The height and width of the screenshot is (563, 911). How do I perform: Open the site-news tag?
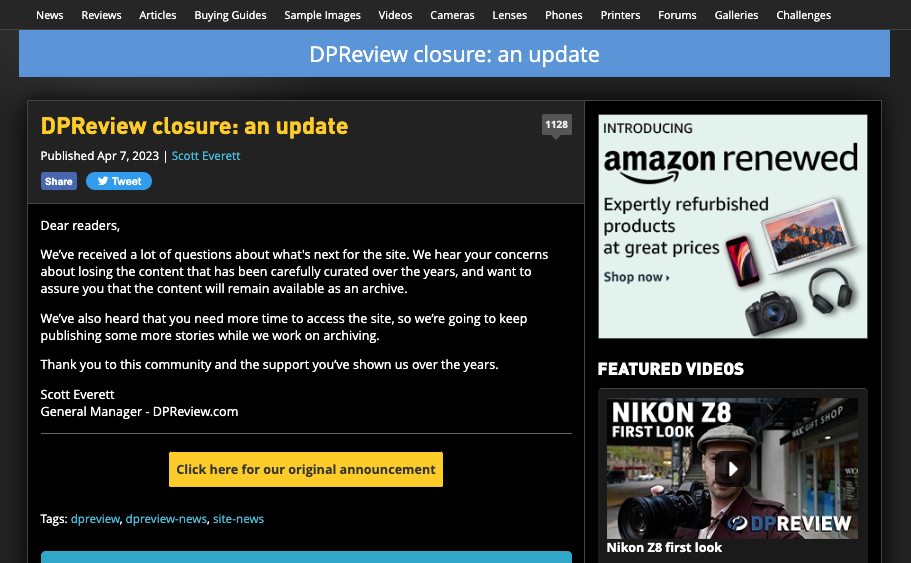click(238, 519)
